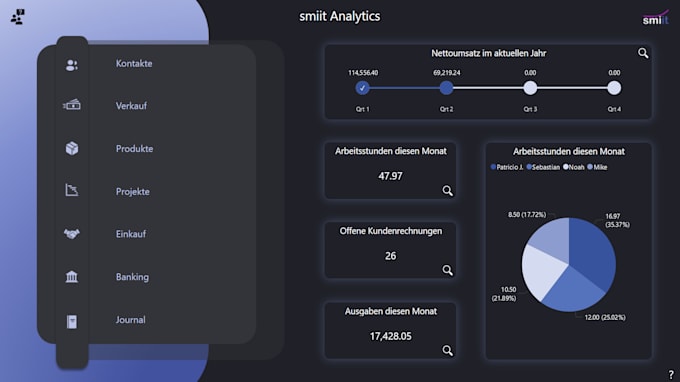Click the 47.97 hours value
The image size is (680, 382).
click(x=390, y=176)
